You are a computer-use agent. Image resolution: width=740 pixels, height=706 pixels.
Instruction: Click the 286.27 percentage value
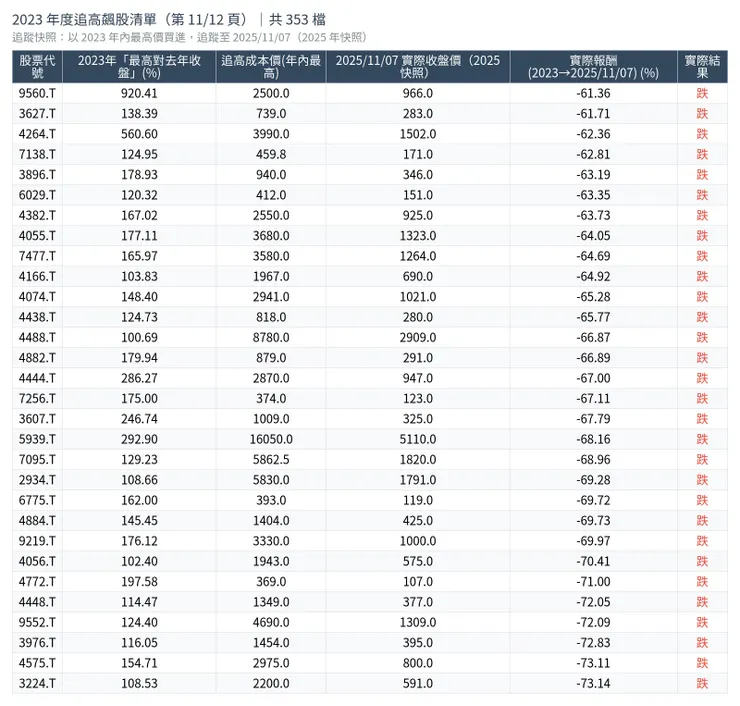pyautogui.click(x=139, y=378)
